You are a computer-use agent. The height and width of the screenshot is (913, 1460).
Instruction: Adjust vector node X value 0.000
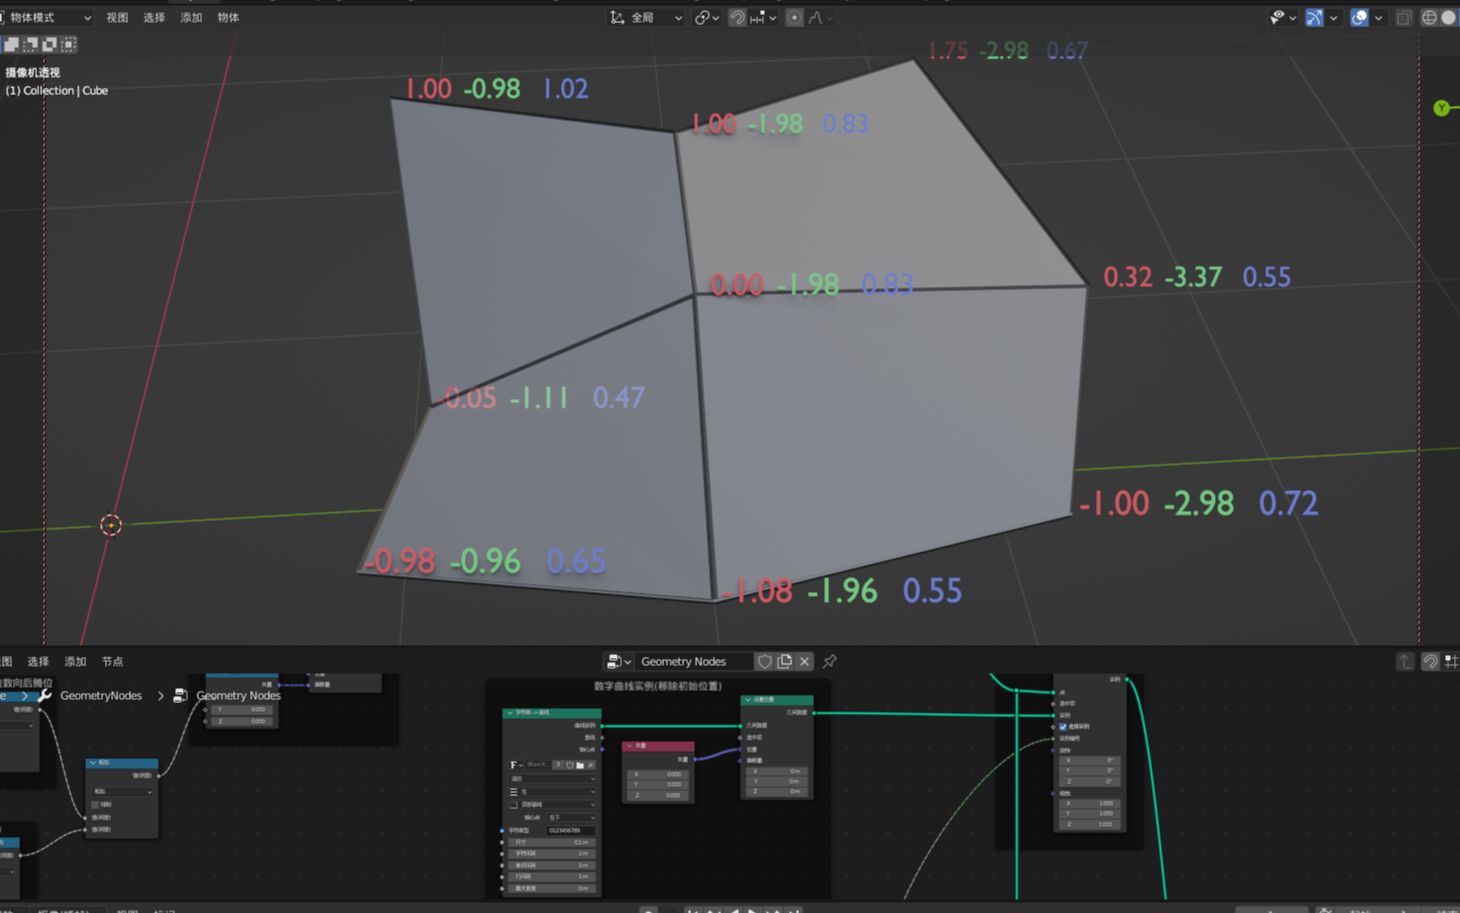pos(658,774)
